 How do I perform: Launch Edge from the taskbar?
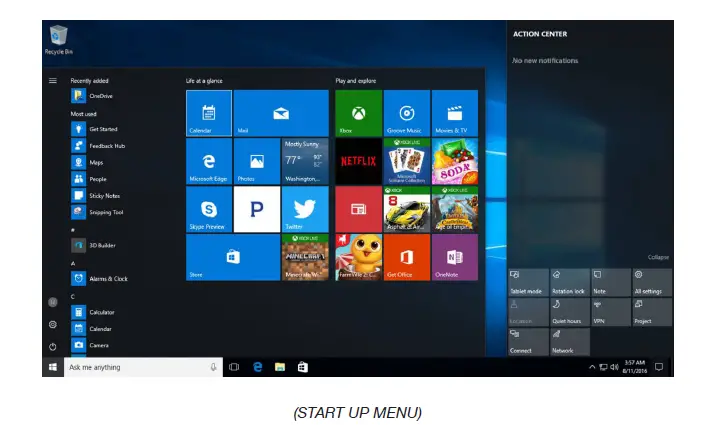tap(258, 367)
